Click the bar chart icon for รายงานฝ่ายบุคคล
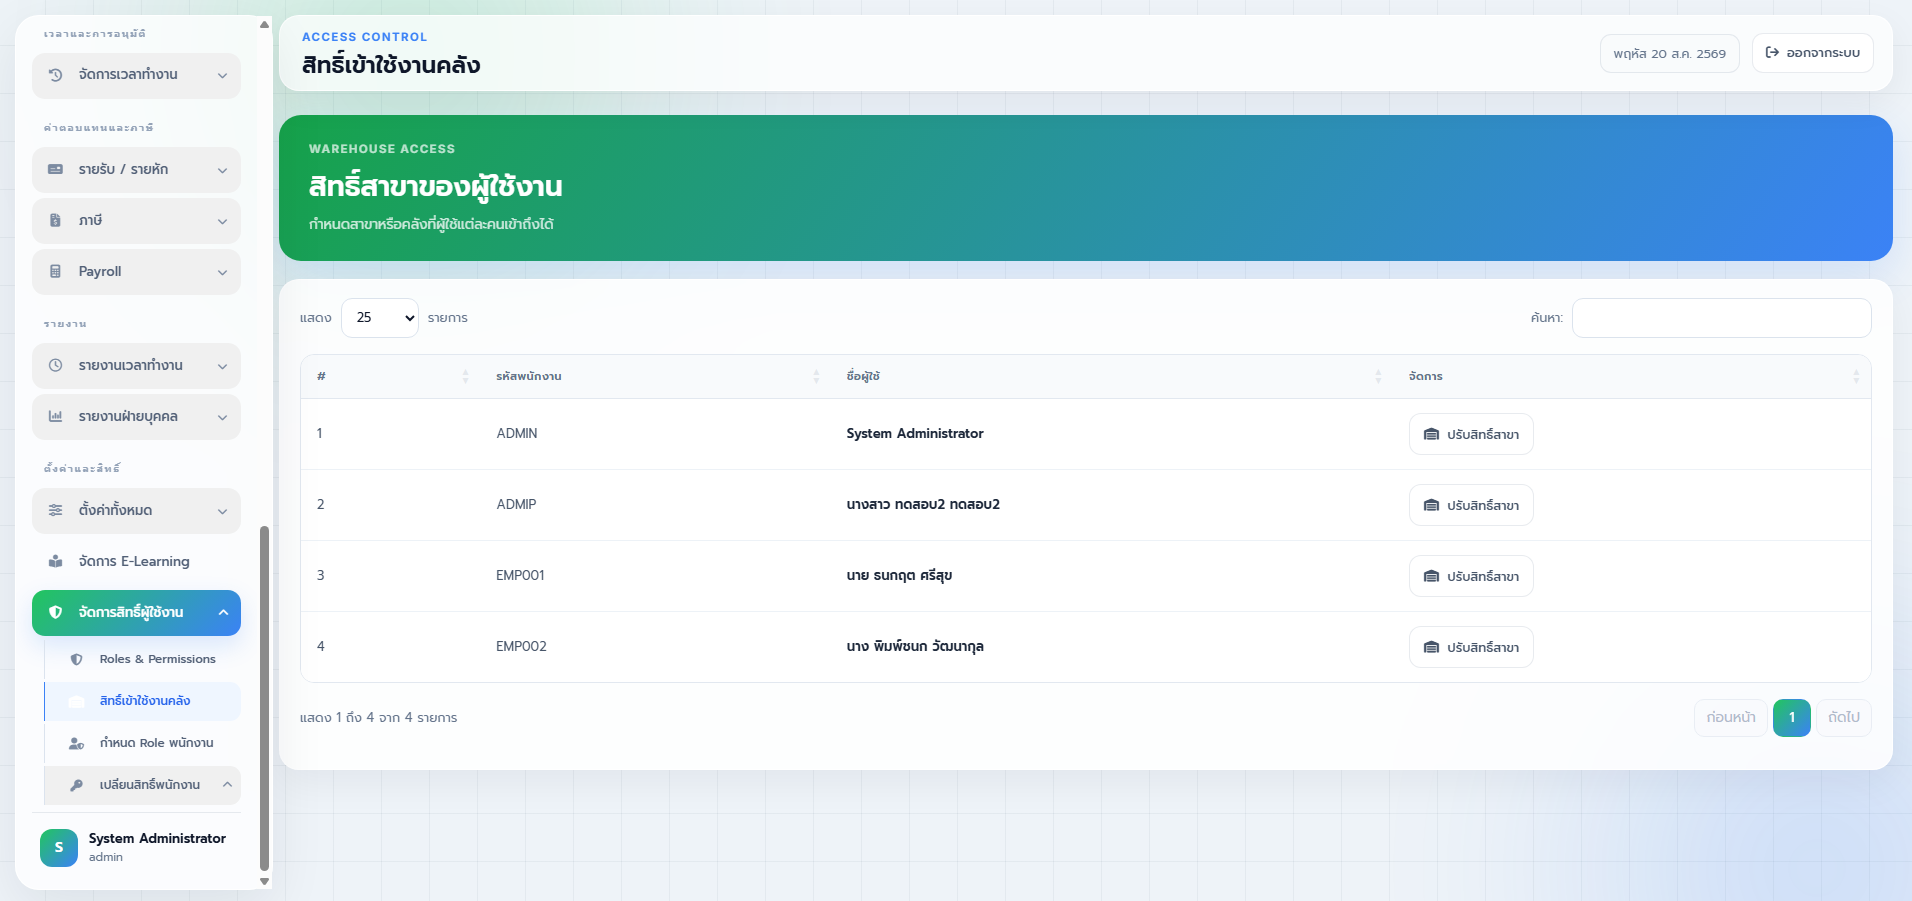 click(x=56, y=417)
